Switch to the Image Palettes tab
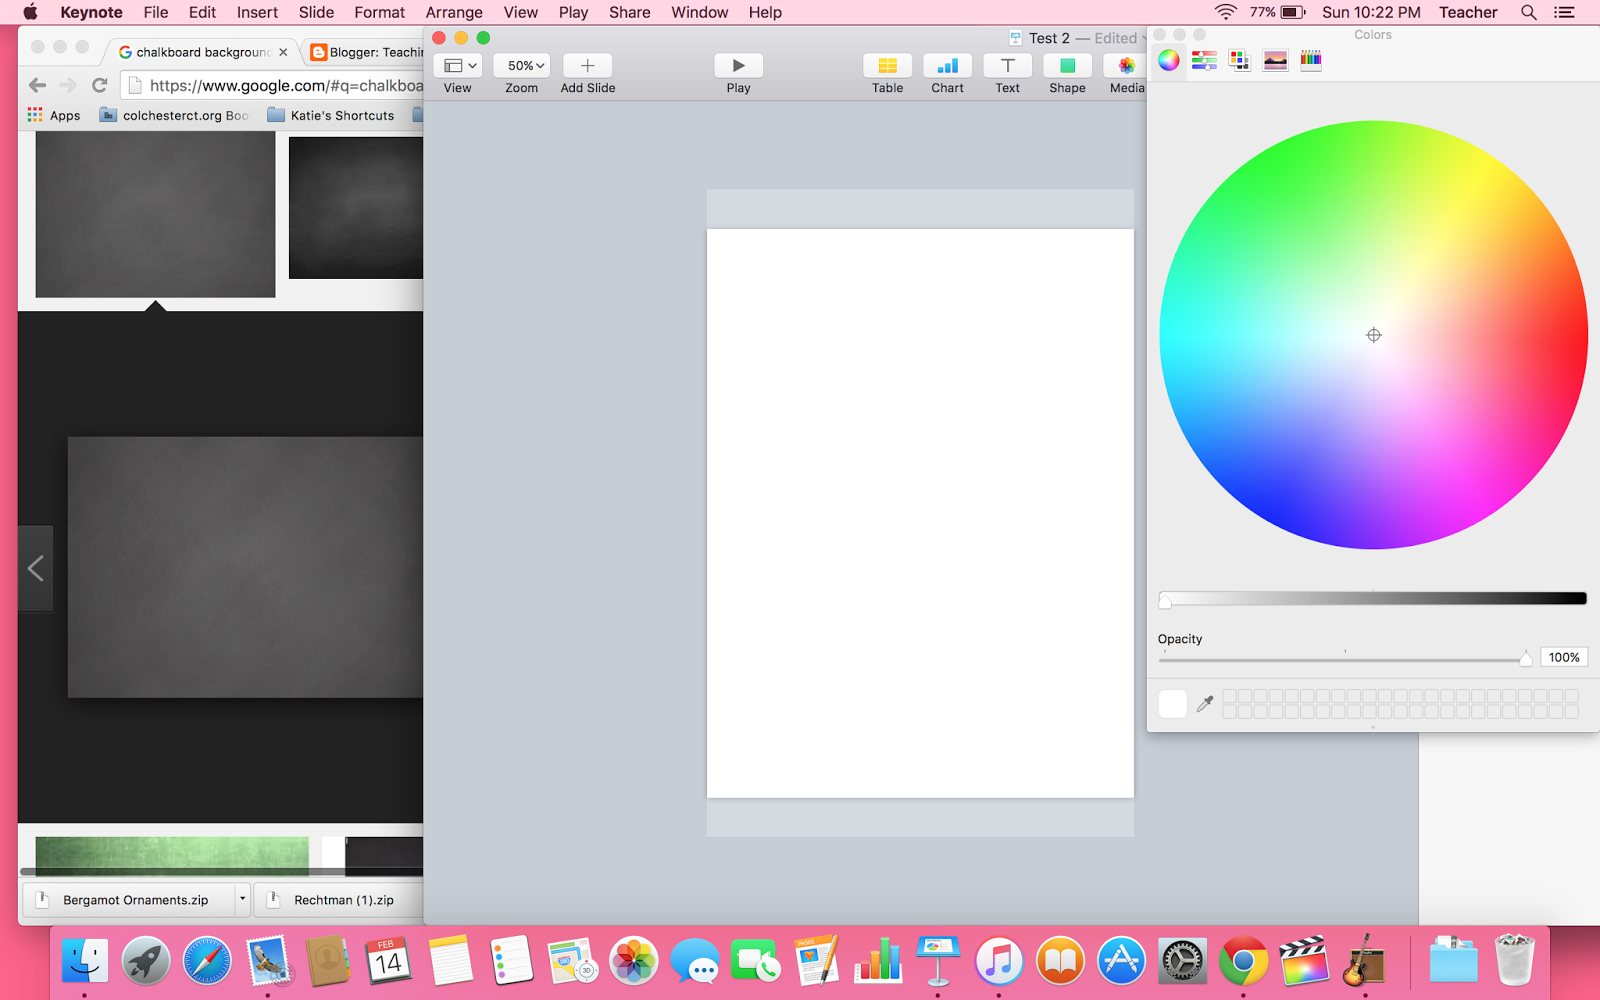Image resolution: width=1600 pixels, height=1000 pixels. click(x=1275, y=60)
